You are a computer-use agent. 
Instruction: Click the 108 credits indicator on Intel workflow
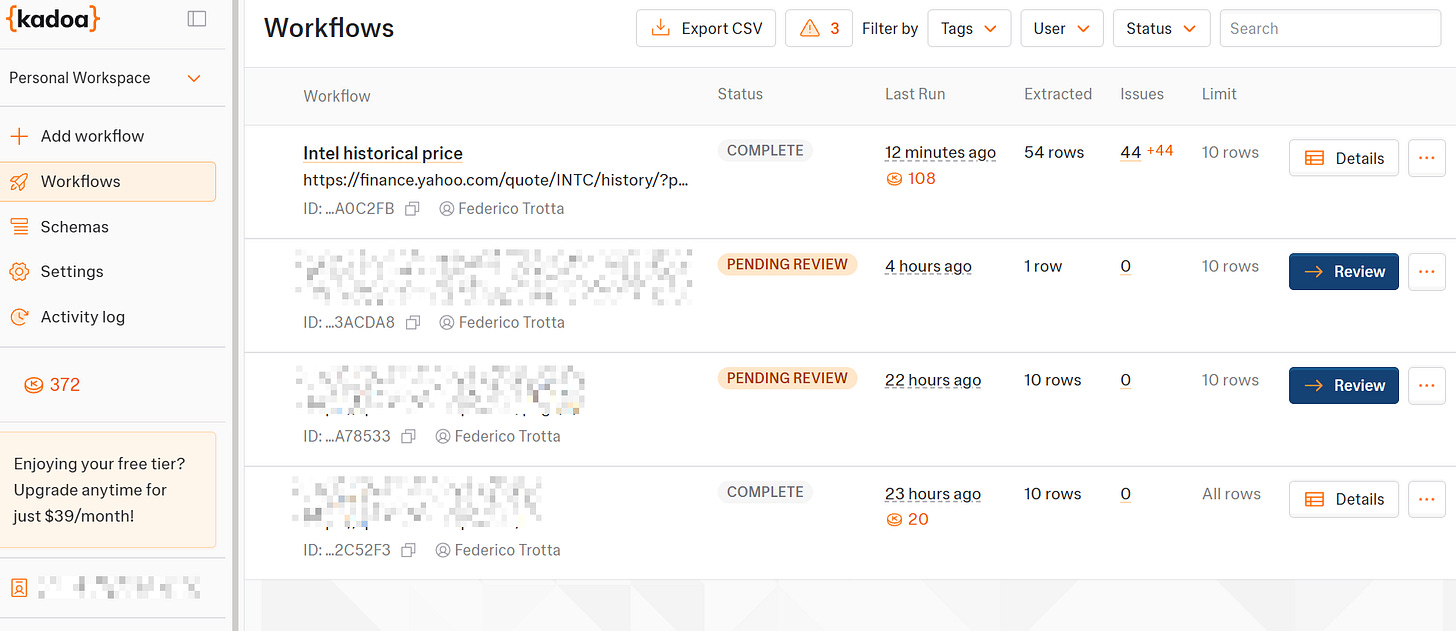910,178
